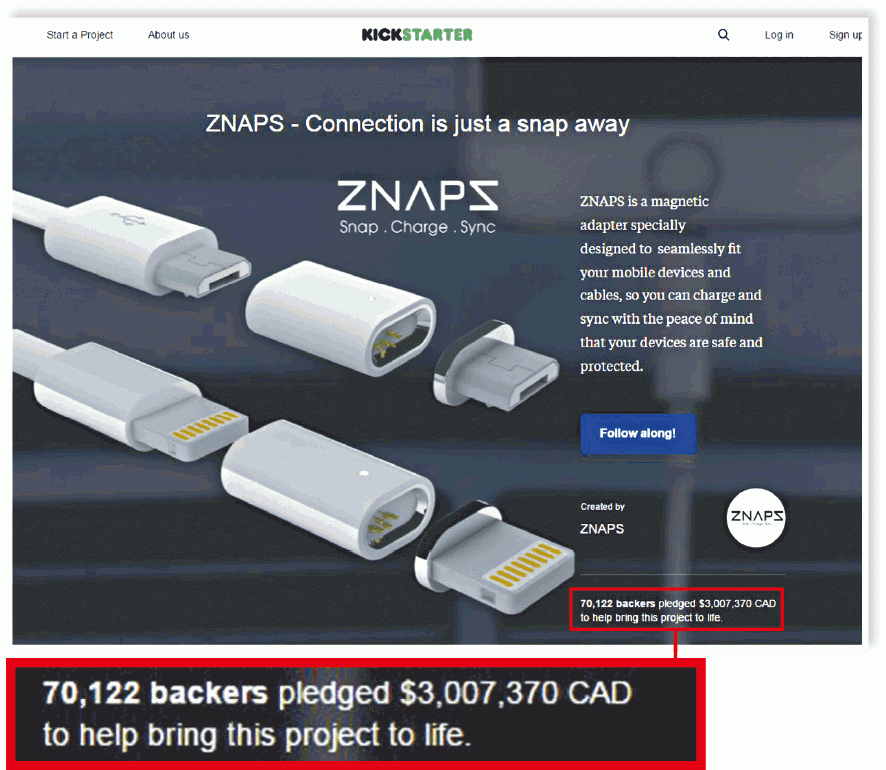Click the Sign up link
The image size is (886, 770).
845,35
